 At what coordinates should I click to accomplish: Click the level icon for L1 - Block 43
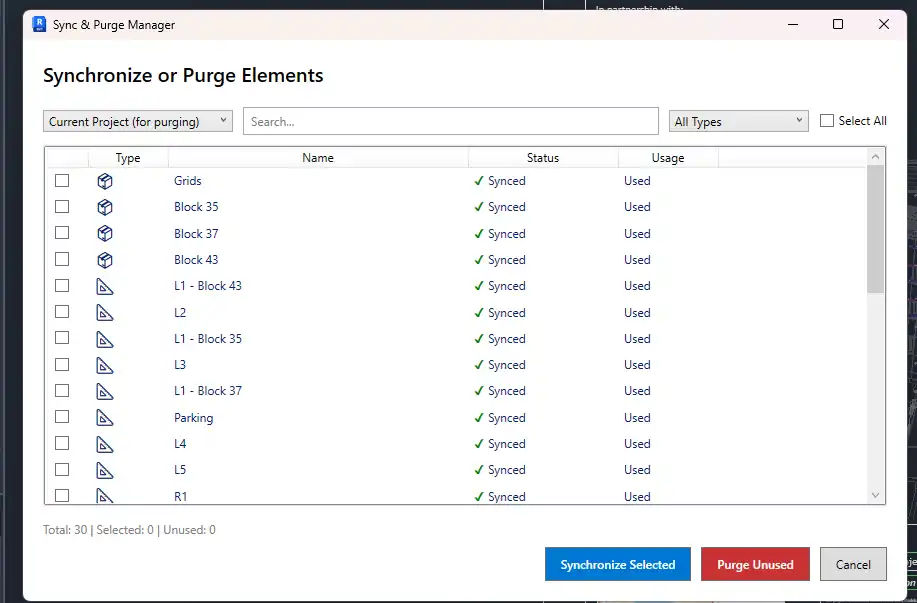point(105,286)
